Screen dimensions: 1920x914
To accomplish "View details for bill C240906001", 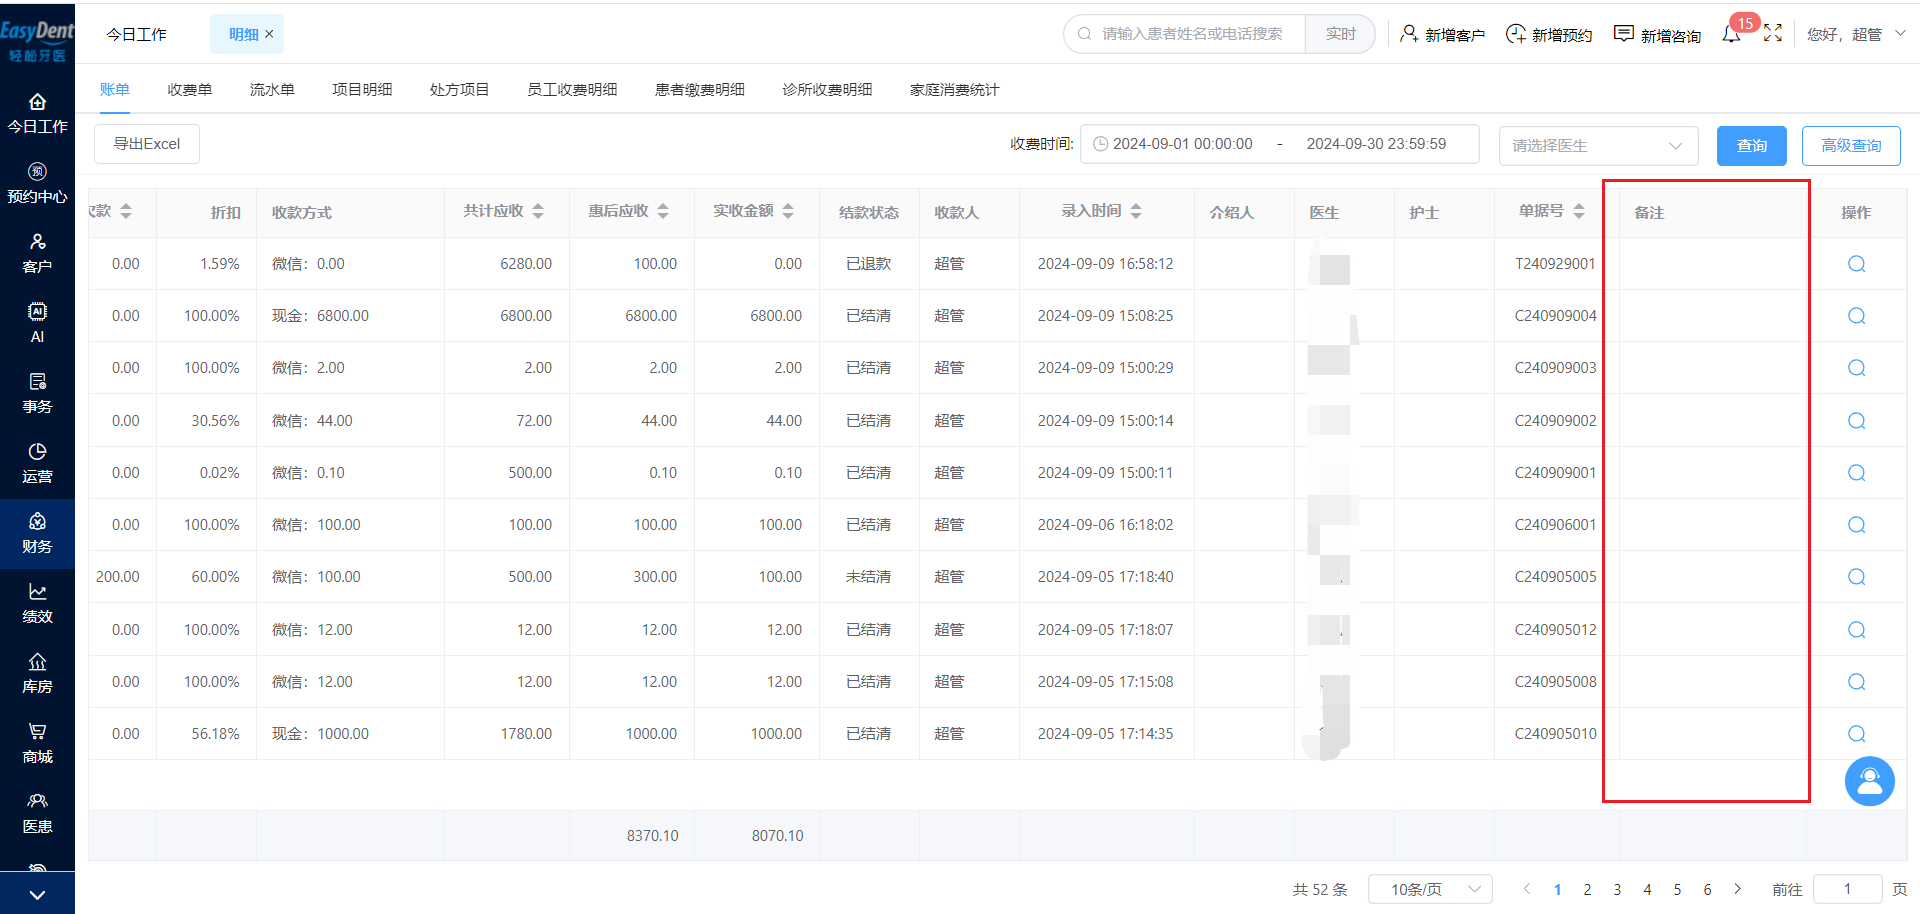I will click(x=1856, y=525).
